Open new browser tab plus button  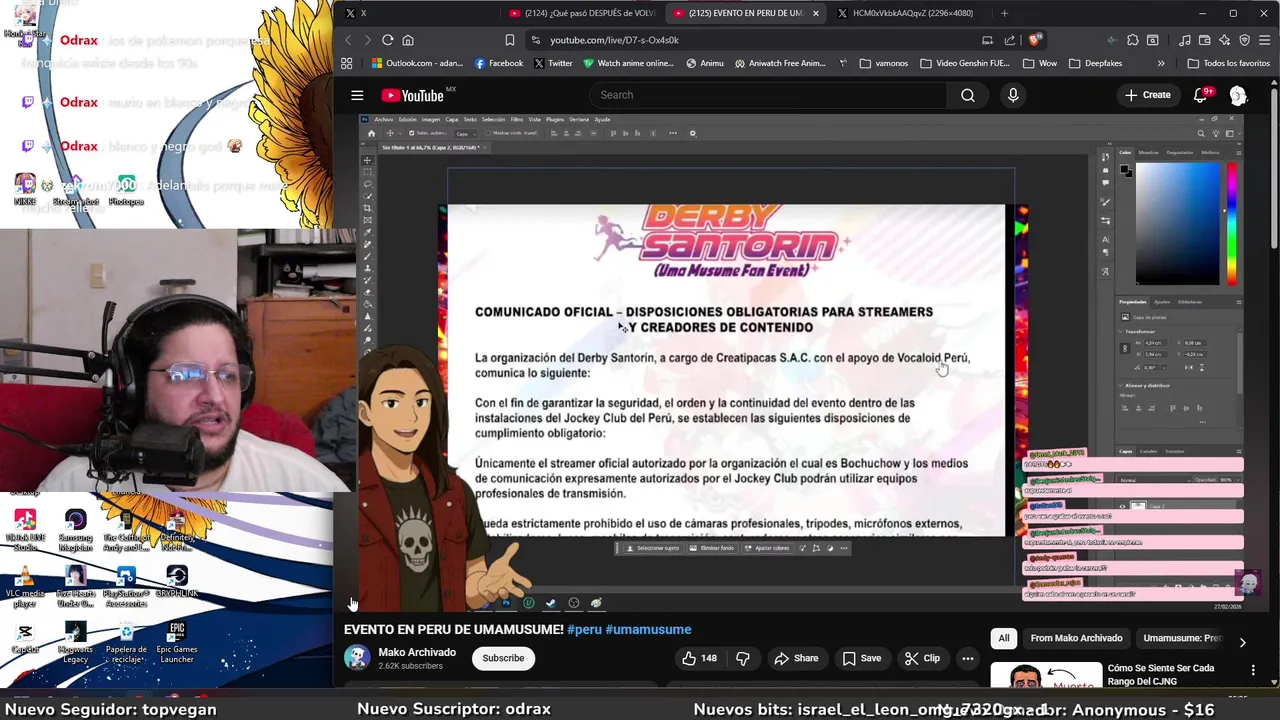click(1004, 13)
